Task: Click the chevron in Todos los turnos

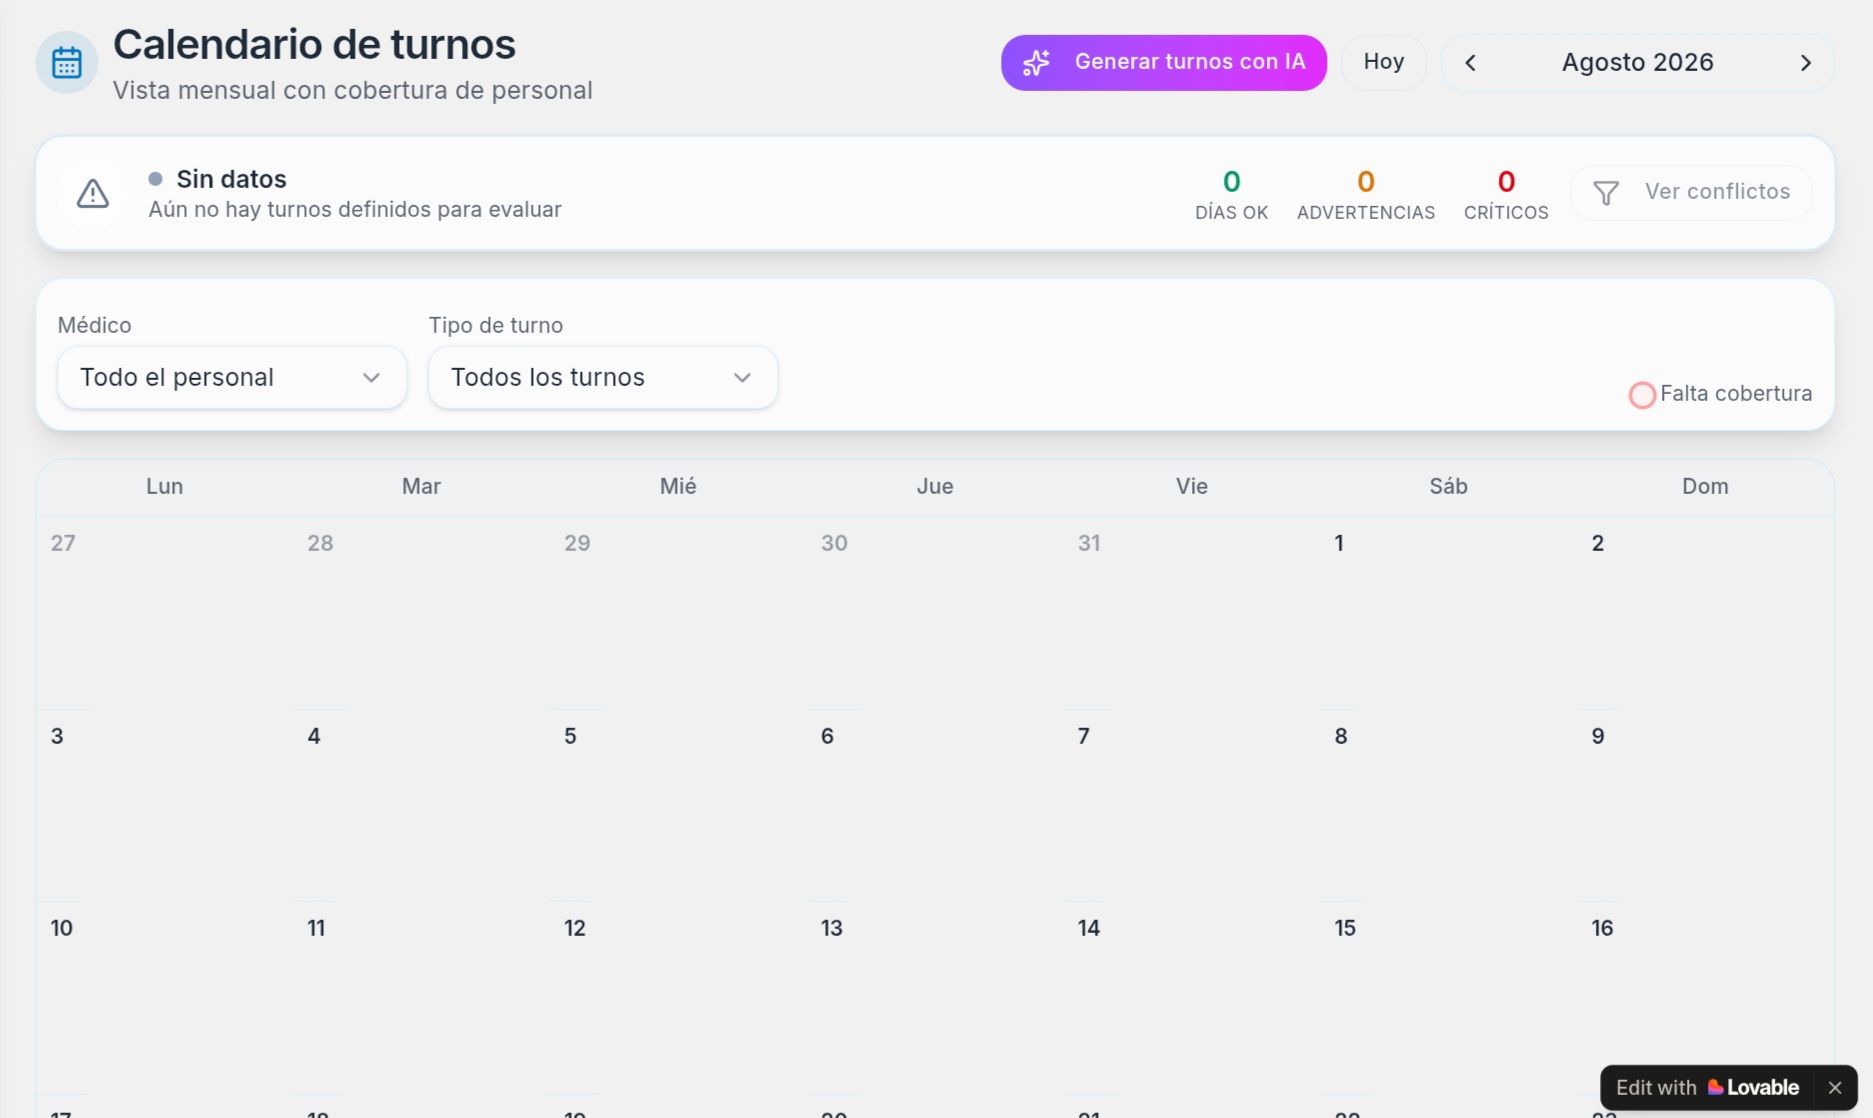Action: tap(742, 378)
